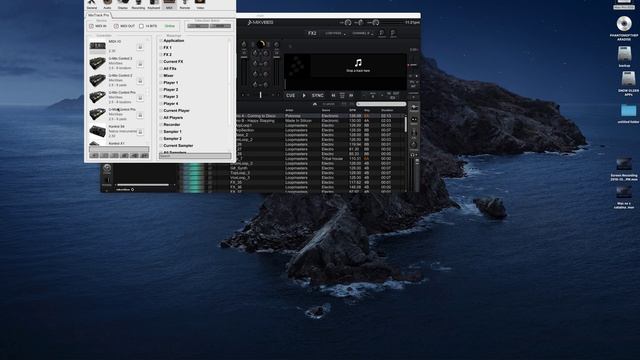The width and height of the screenshot is (640, 360).
Task: Expand the Player 4 mapping group
Action: pos(161,104)
